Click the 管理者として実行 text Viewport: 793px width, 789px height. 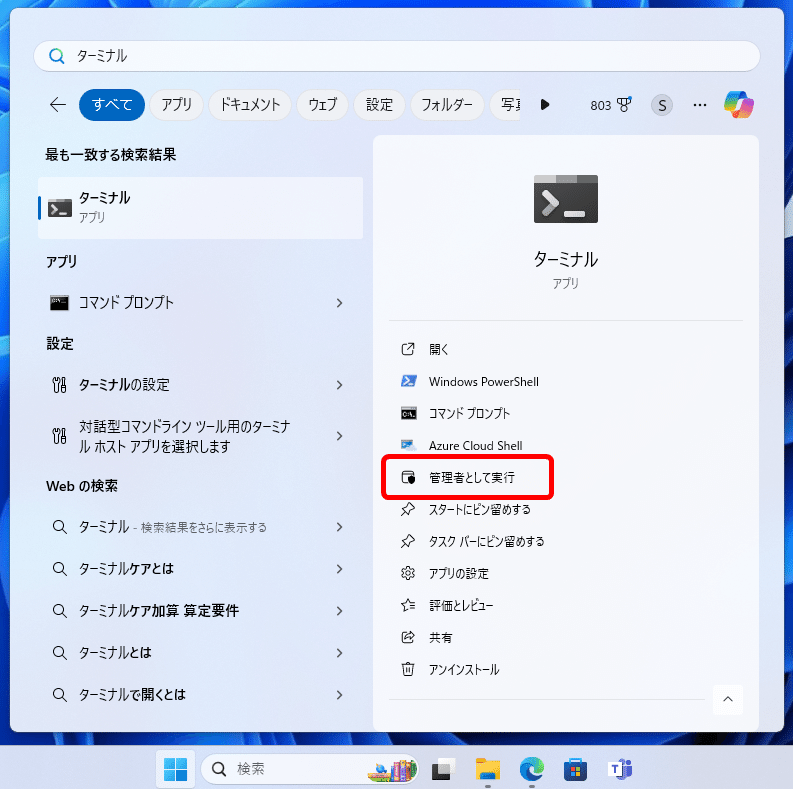(472, 477)
